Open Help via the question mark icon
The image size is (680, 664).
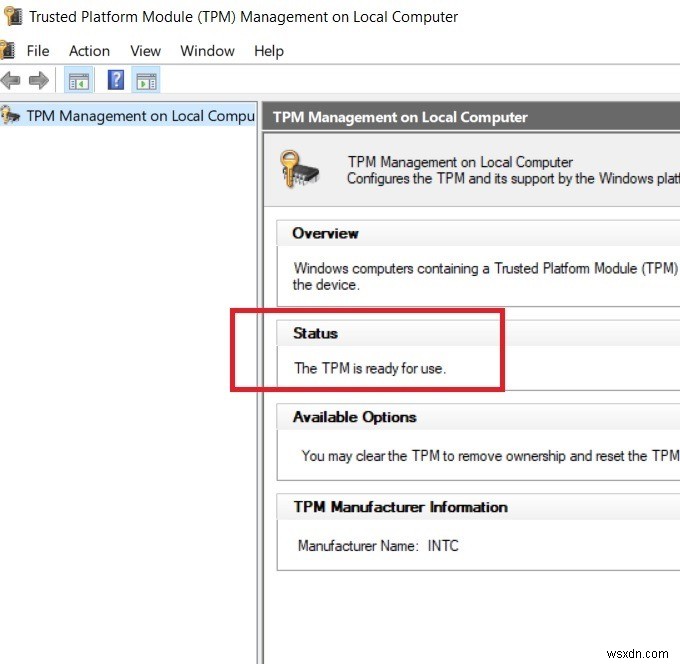click(116, 80)
